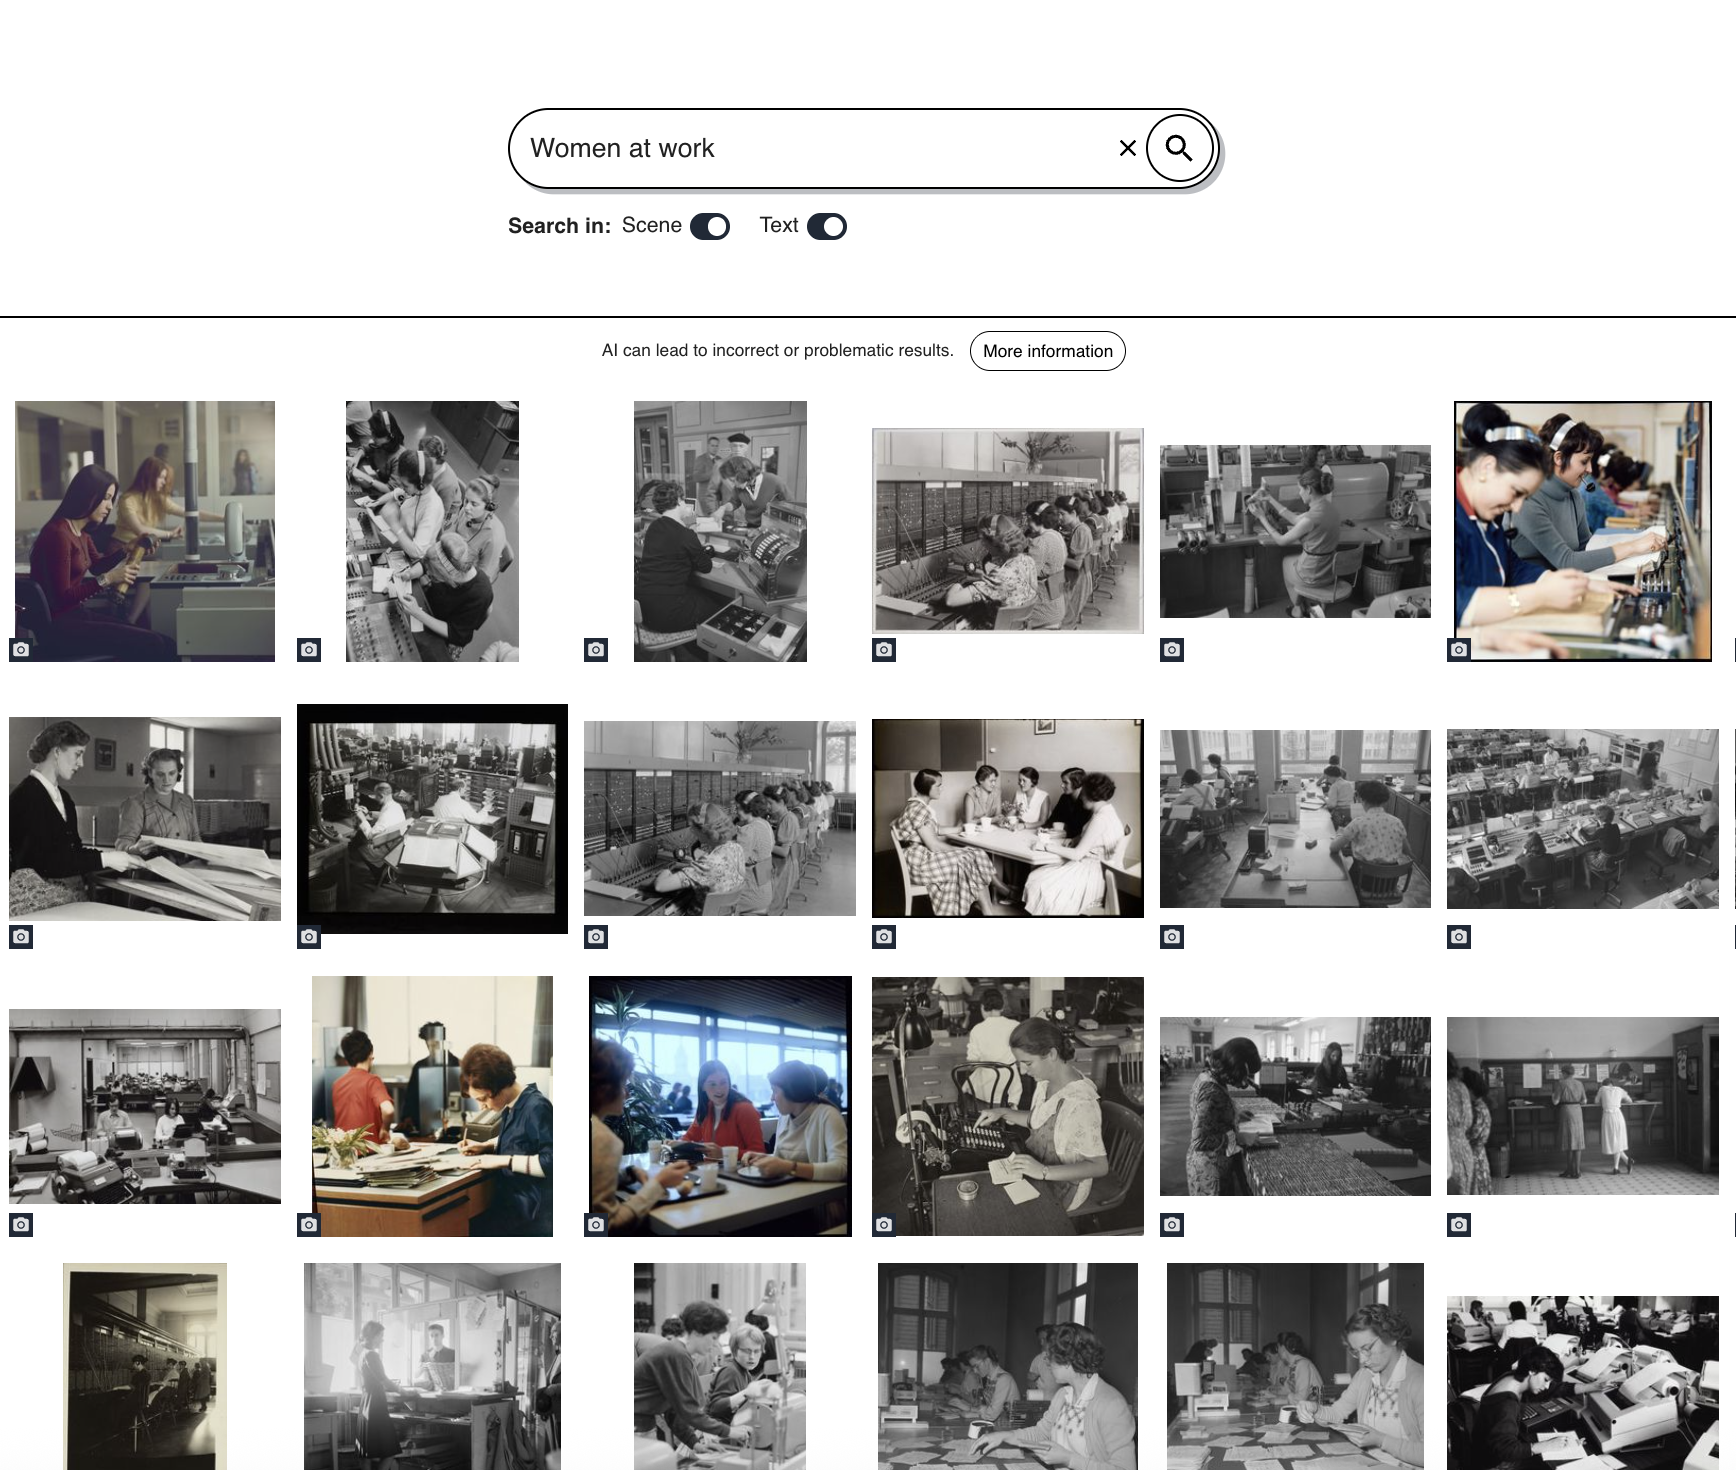Click the camera icon below the color photo of headset operators
Image resolution: width=1736 pixels, height=1470 pixels.
click(1459, 650)
